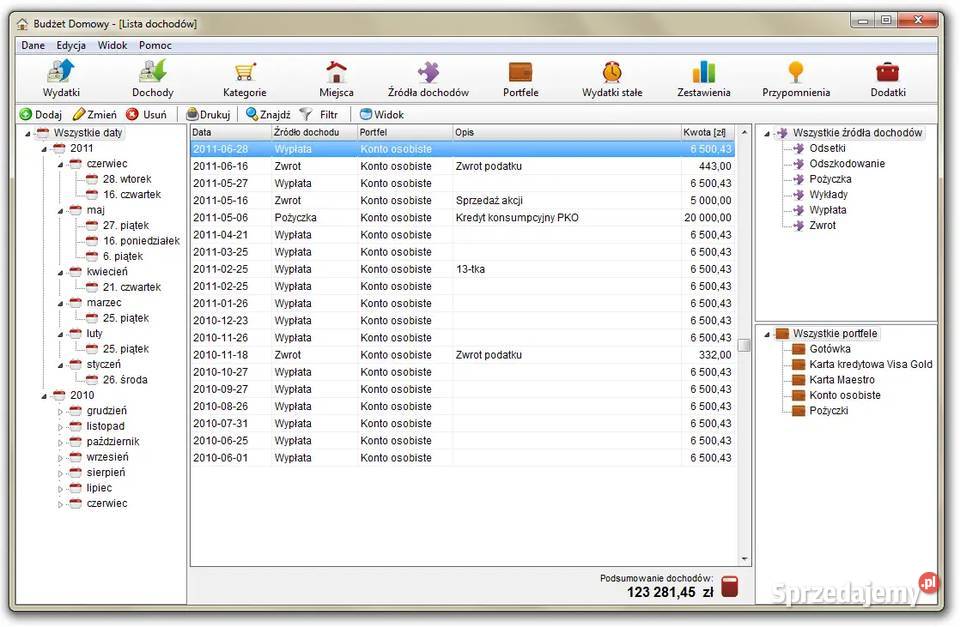Select Gotówka in the wallets tree
The image size is (960, 627).
pos(829,349)
